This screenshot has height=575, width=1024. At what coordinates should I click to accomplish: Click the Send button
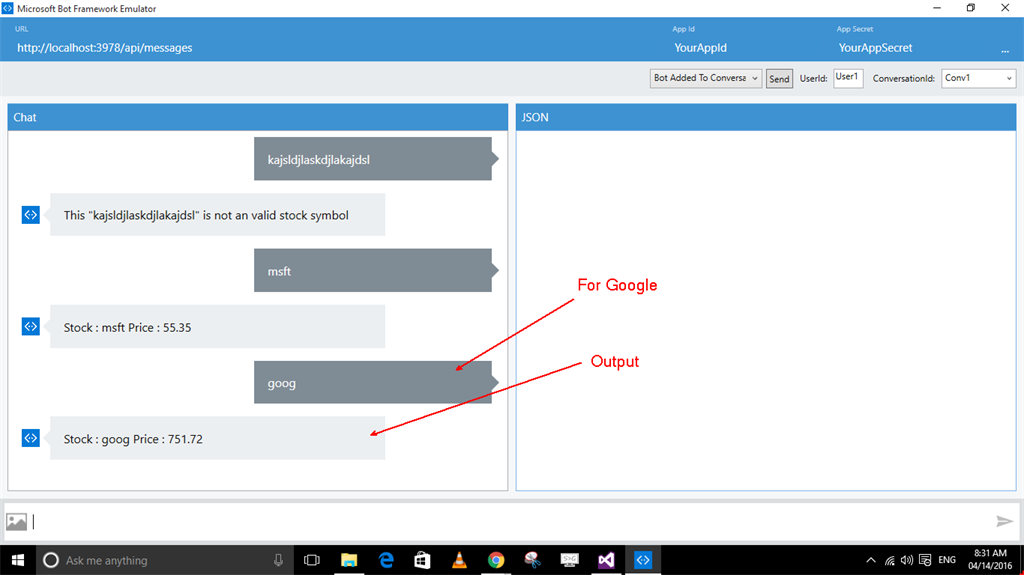point(779,78)
